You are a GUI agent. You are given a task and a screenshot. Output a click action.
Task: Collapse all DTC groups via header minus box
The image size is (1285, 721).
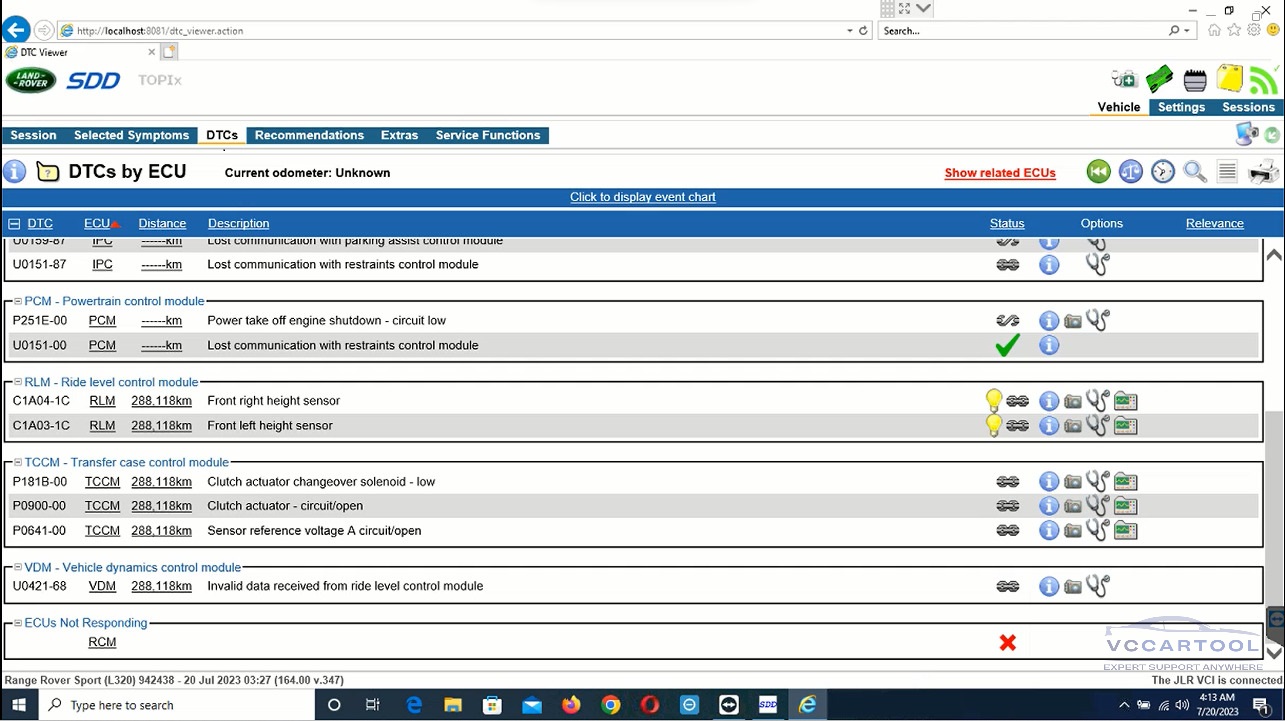tap(14, 224)
